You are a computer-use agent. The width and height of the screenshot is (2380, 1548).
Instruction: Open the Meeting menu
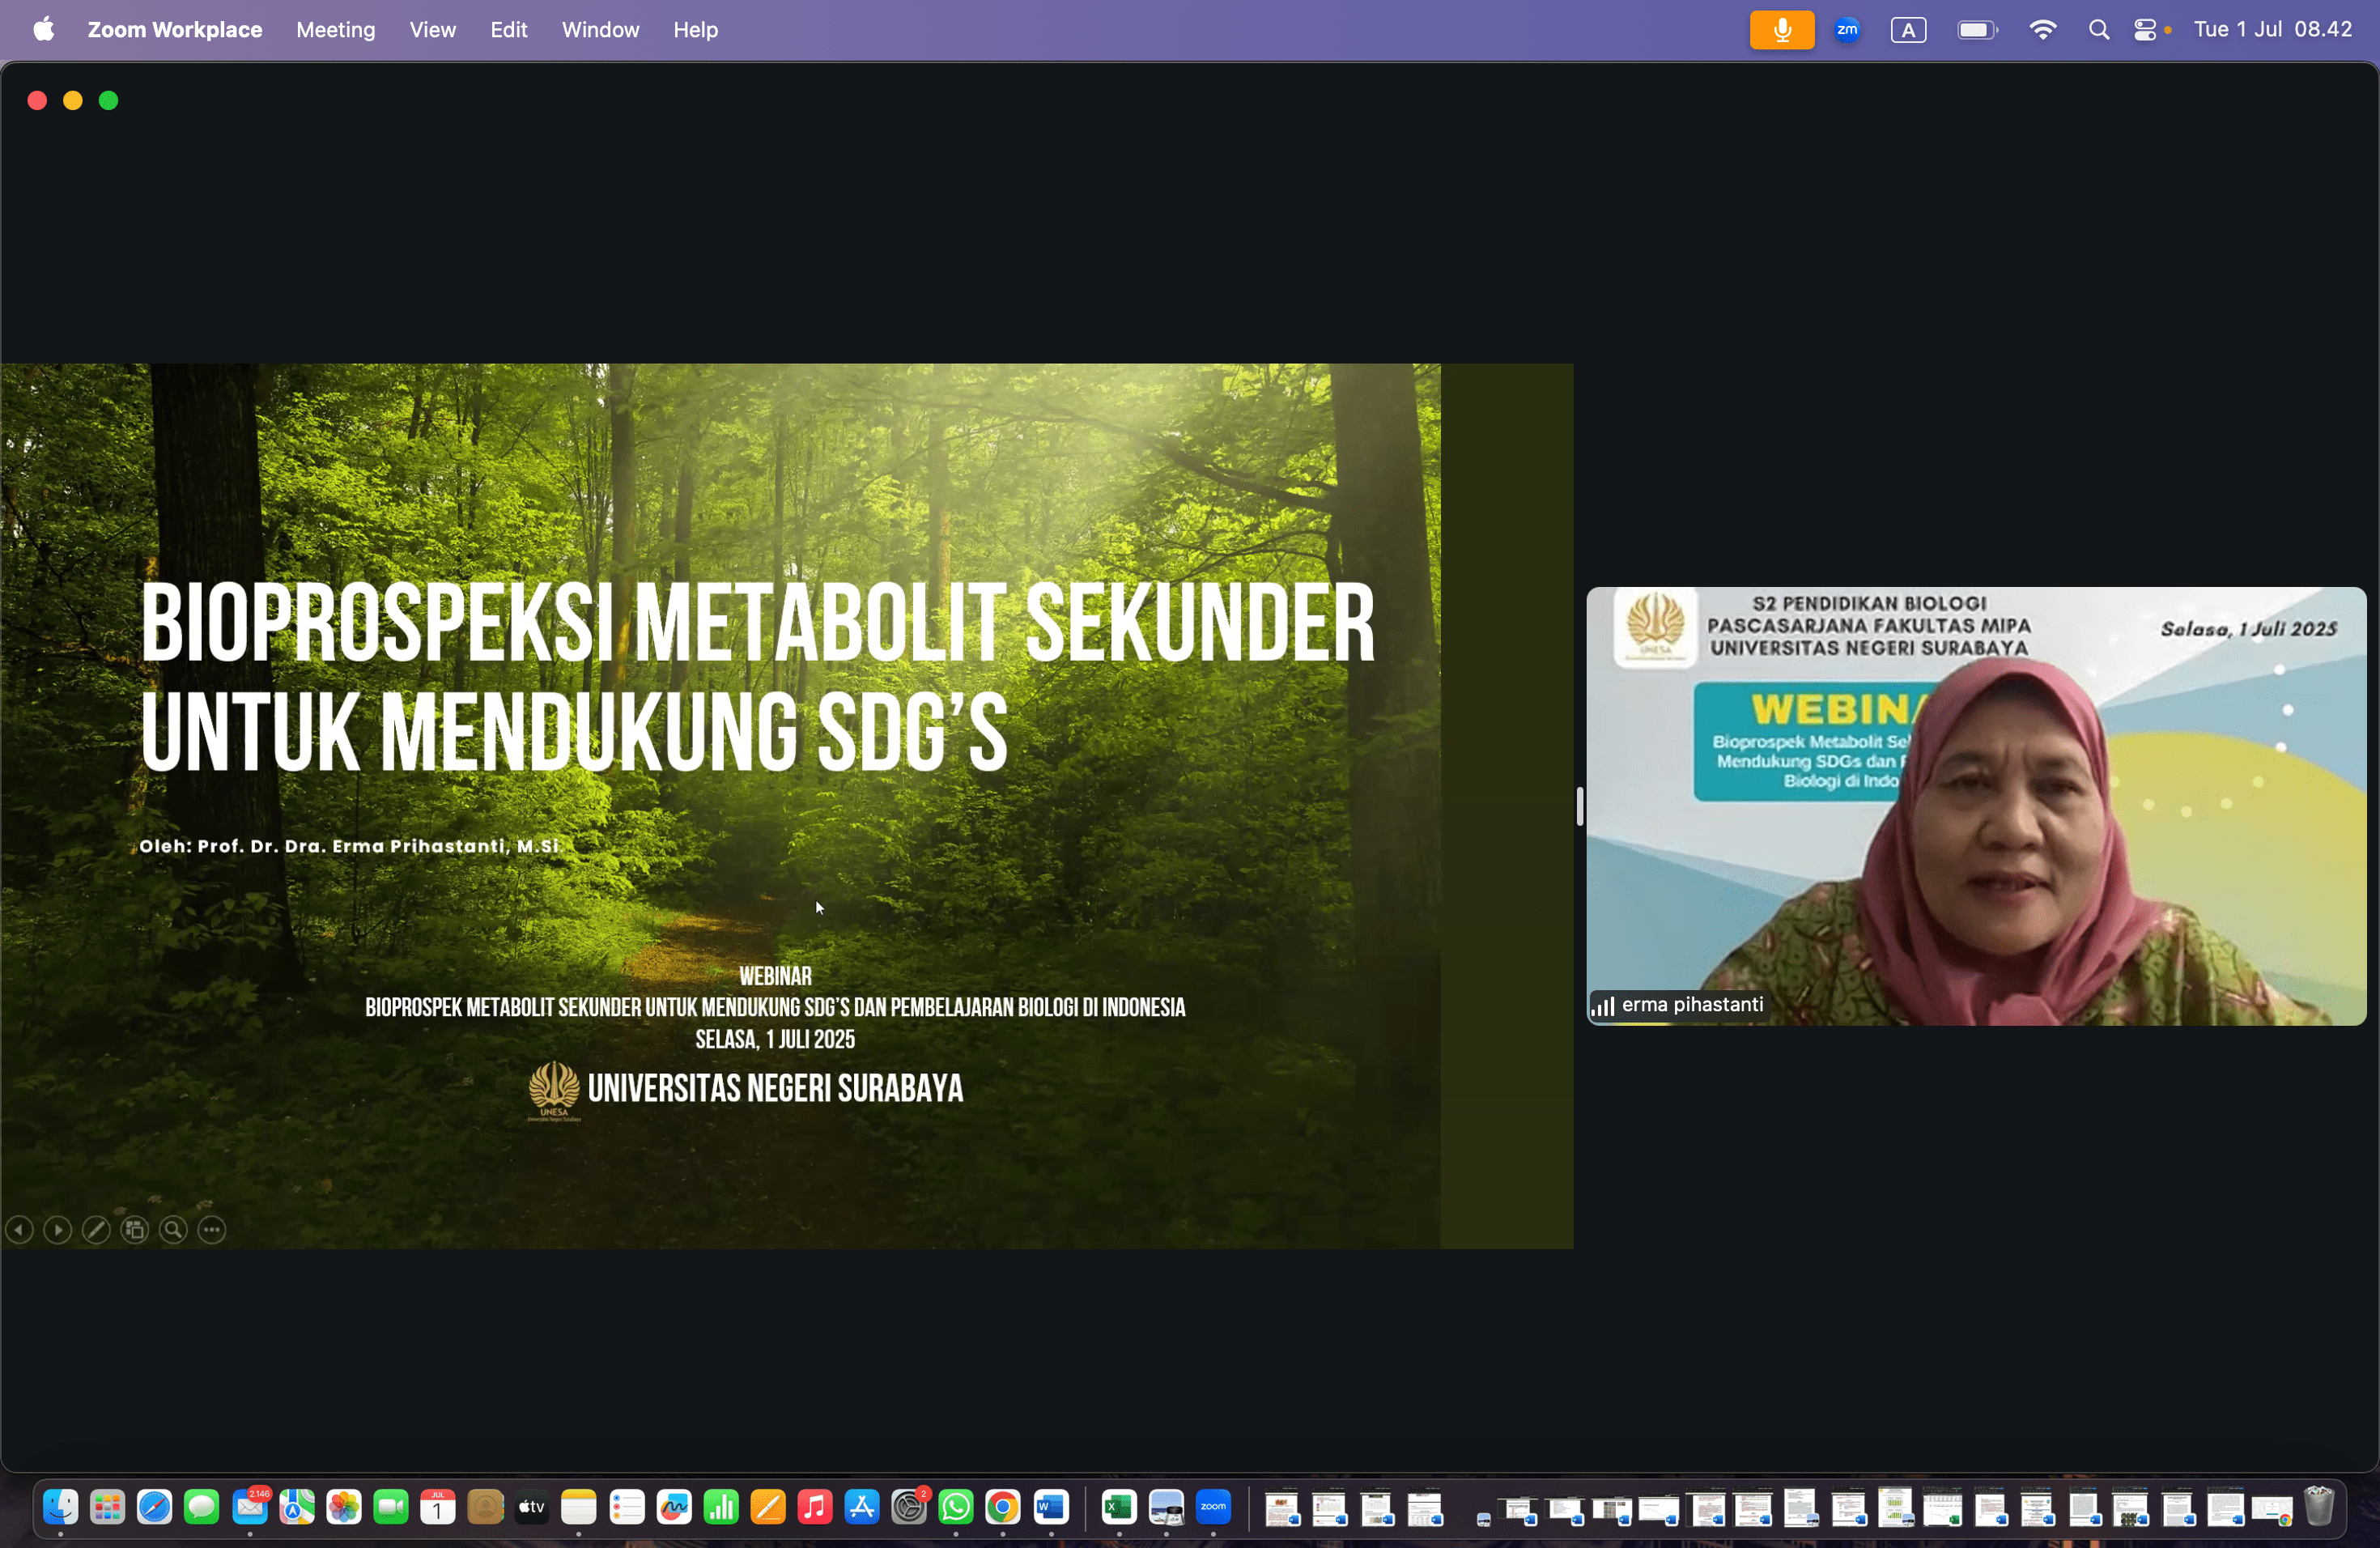pyautogui.click(x=335, y=30)
